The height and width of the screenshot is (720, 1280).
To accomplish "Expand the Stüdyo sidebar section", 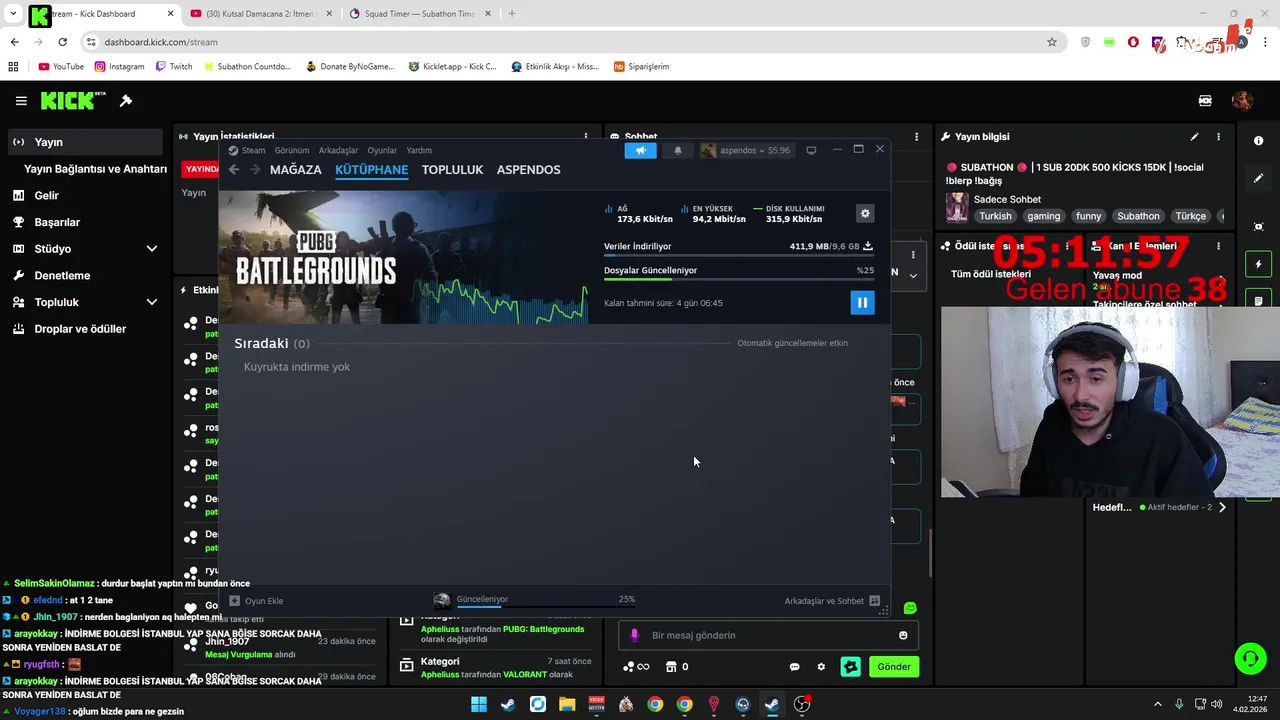I will click(85, 249).
